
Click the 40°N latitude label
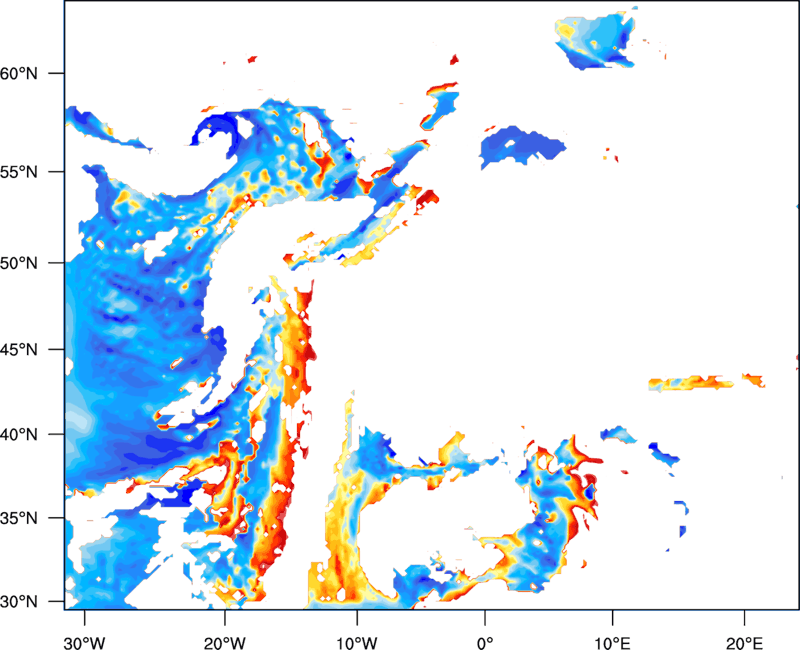tap(19, 435)
